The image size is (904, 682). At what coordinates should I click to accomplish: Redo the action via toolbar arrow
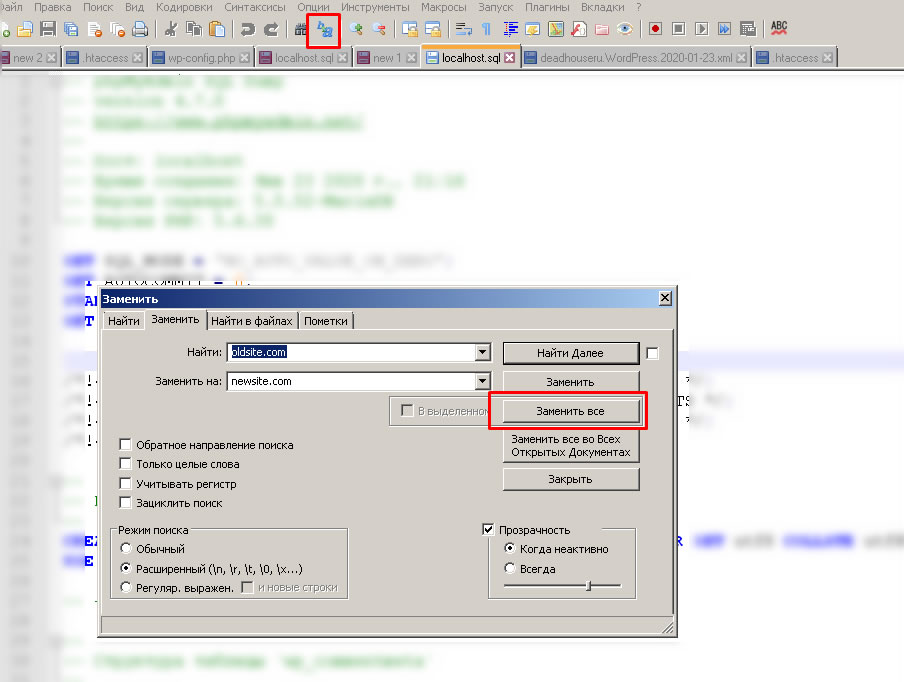[271, 29]
